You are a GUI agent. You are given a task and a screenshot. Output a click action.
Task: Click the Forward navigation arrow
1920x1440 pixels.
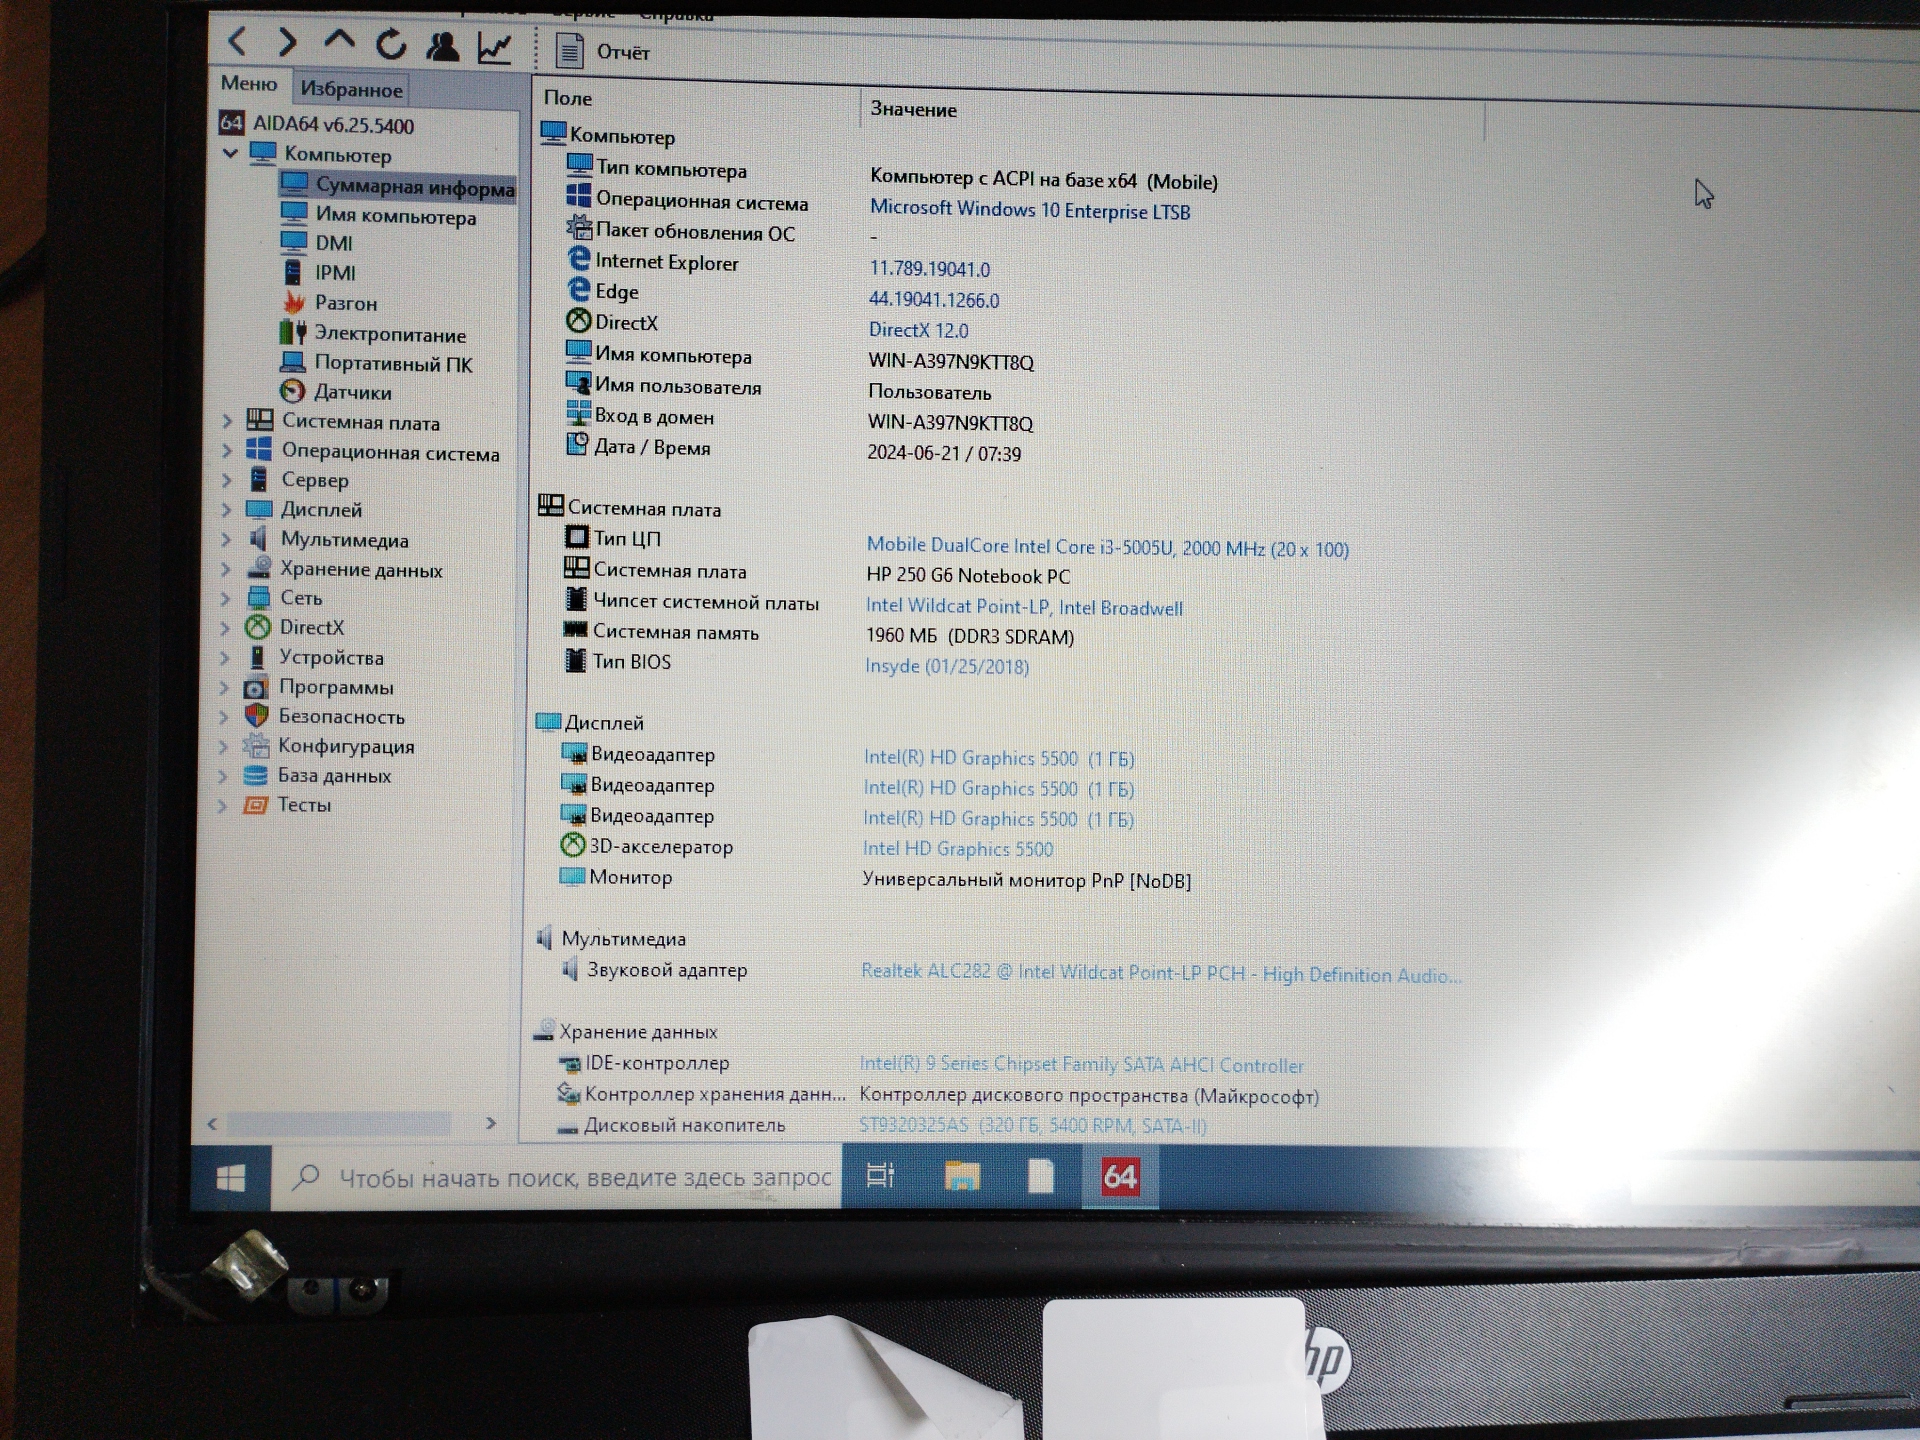287,42
